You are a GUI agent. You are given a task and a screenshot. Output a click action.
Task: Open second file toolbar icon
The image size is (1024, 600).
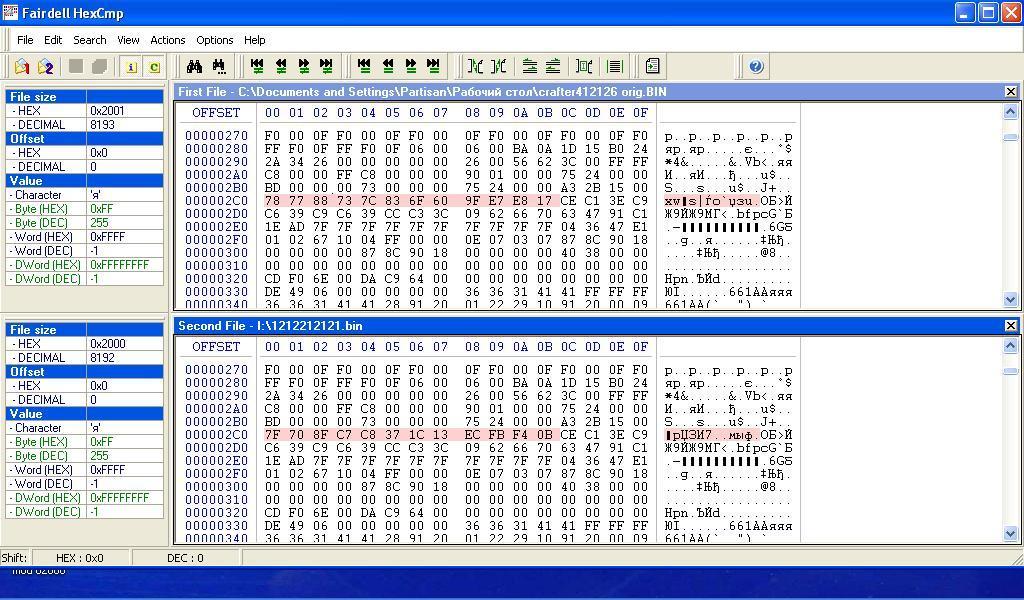coord(45,66)
